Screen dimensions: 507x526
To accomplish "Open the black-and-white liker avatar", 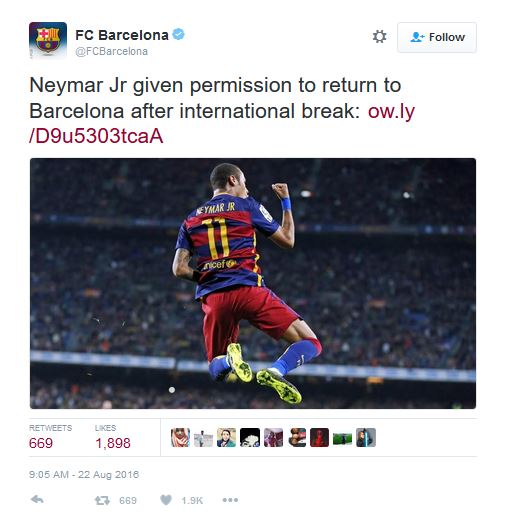I will tap(250, 437).
